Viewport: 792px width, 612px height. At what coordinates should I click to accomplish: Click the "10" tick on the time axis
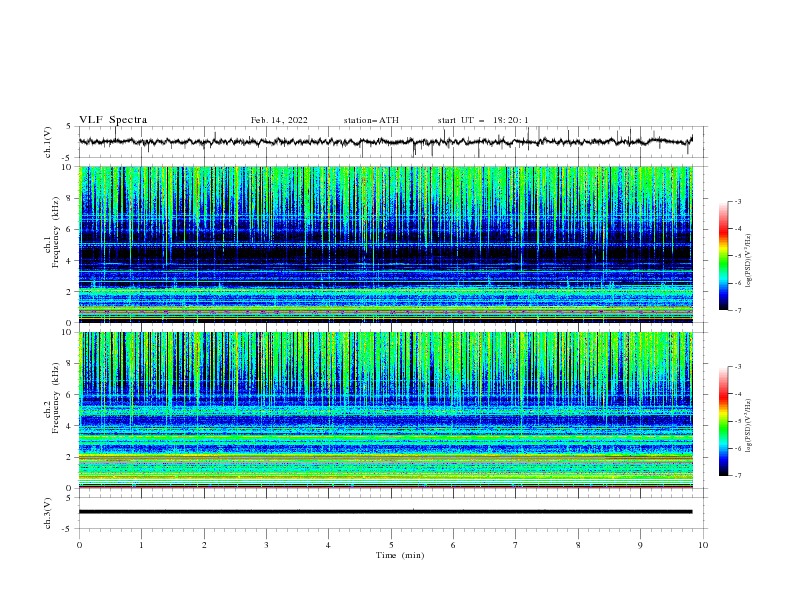pos(703,545)
